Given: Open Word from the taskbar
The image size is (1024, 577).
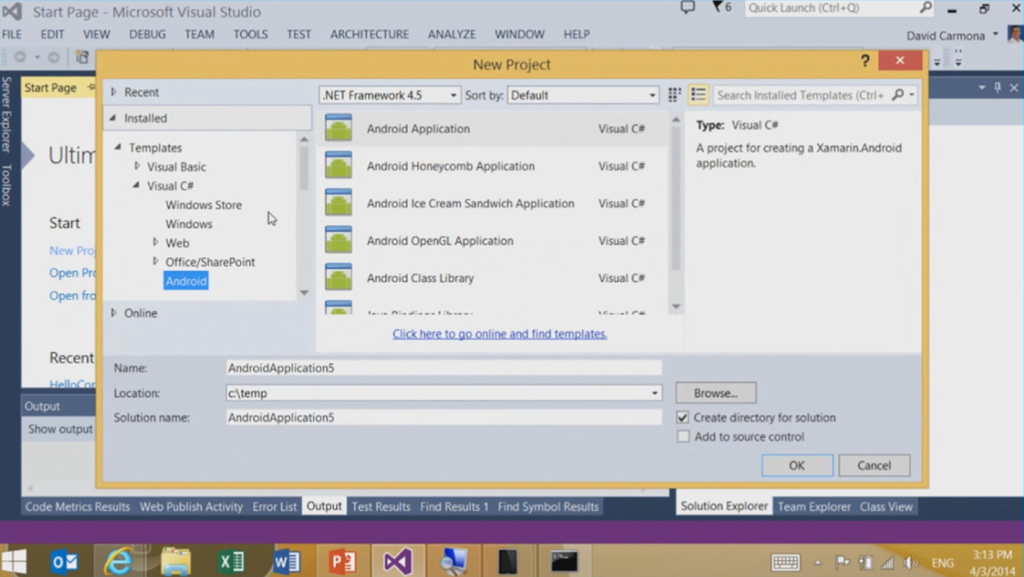Looking at the screenshot, I should [287, 561].
